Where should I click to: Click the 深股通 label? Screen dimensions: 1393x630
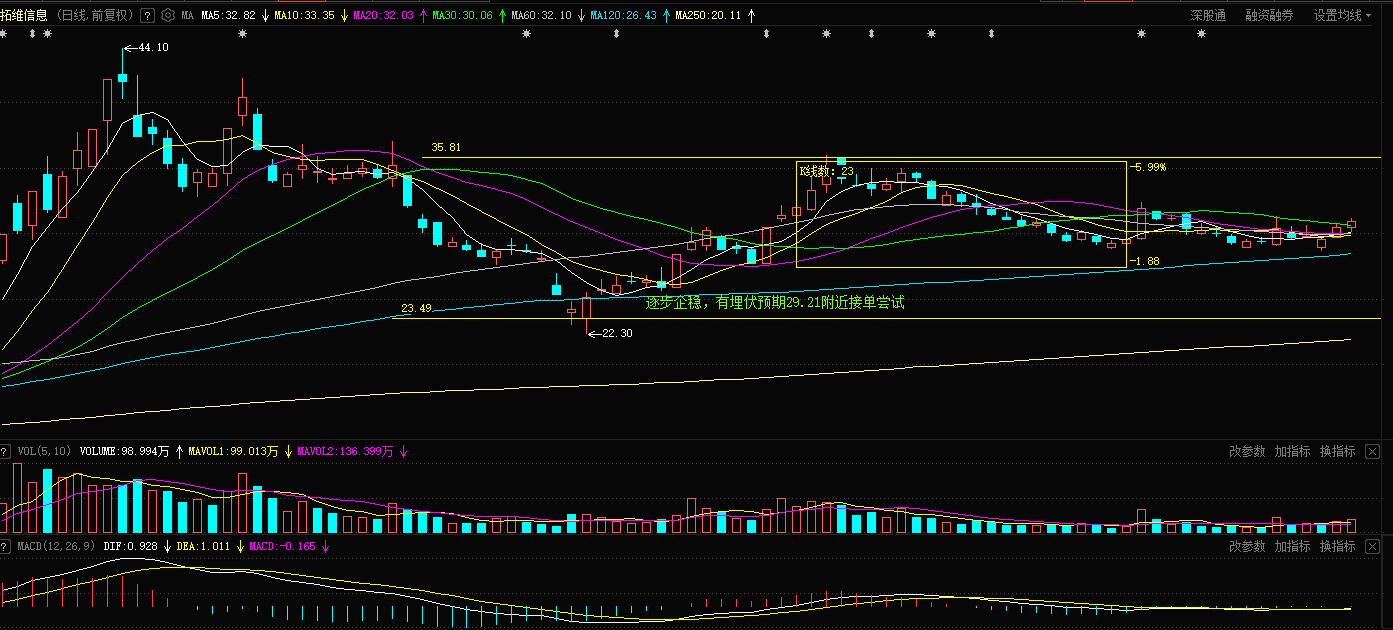(1208, 15)
